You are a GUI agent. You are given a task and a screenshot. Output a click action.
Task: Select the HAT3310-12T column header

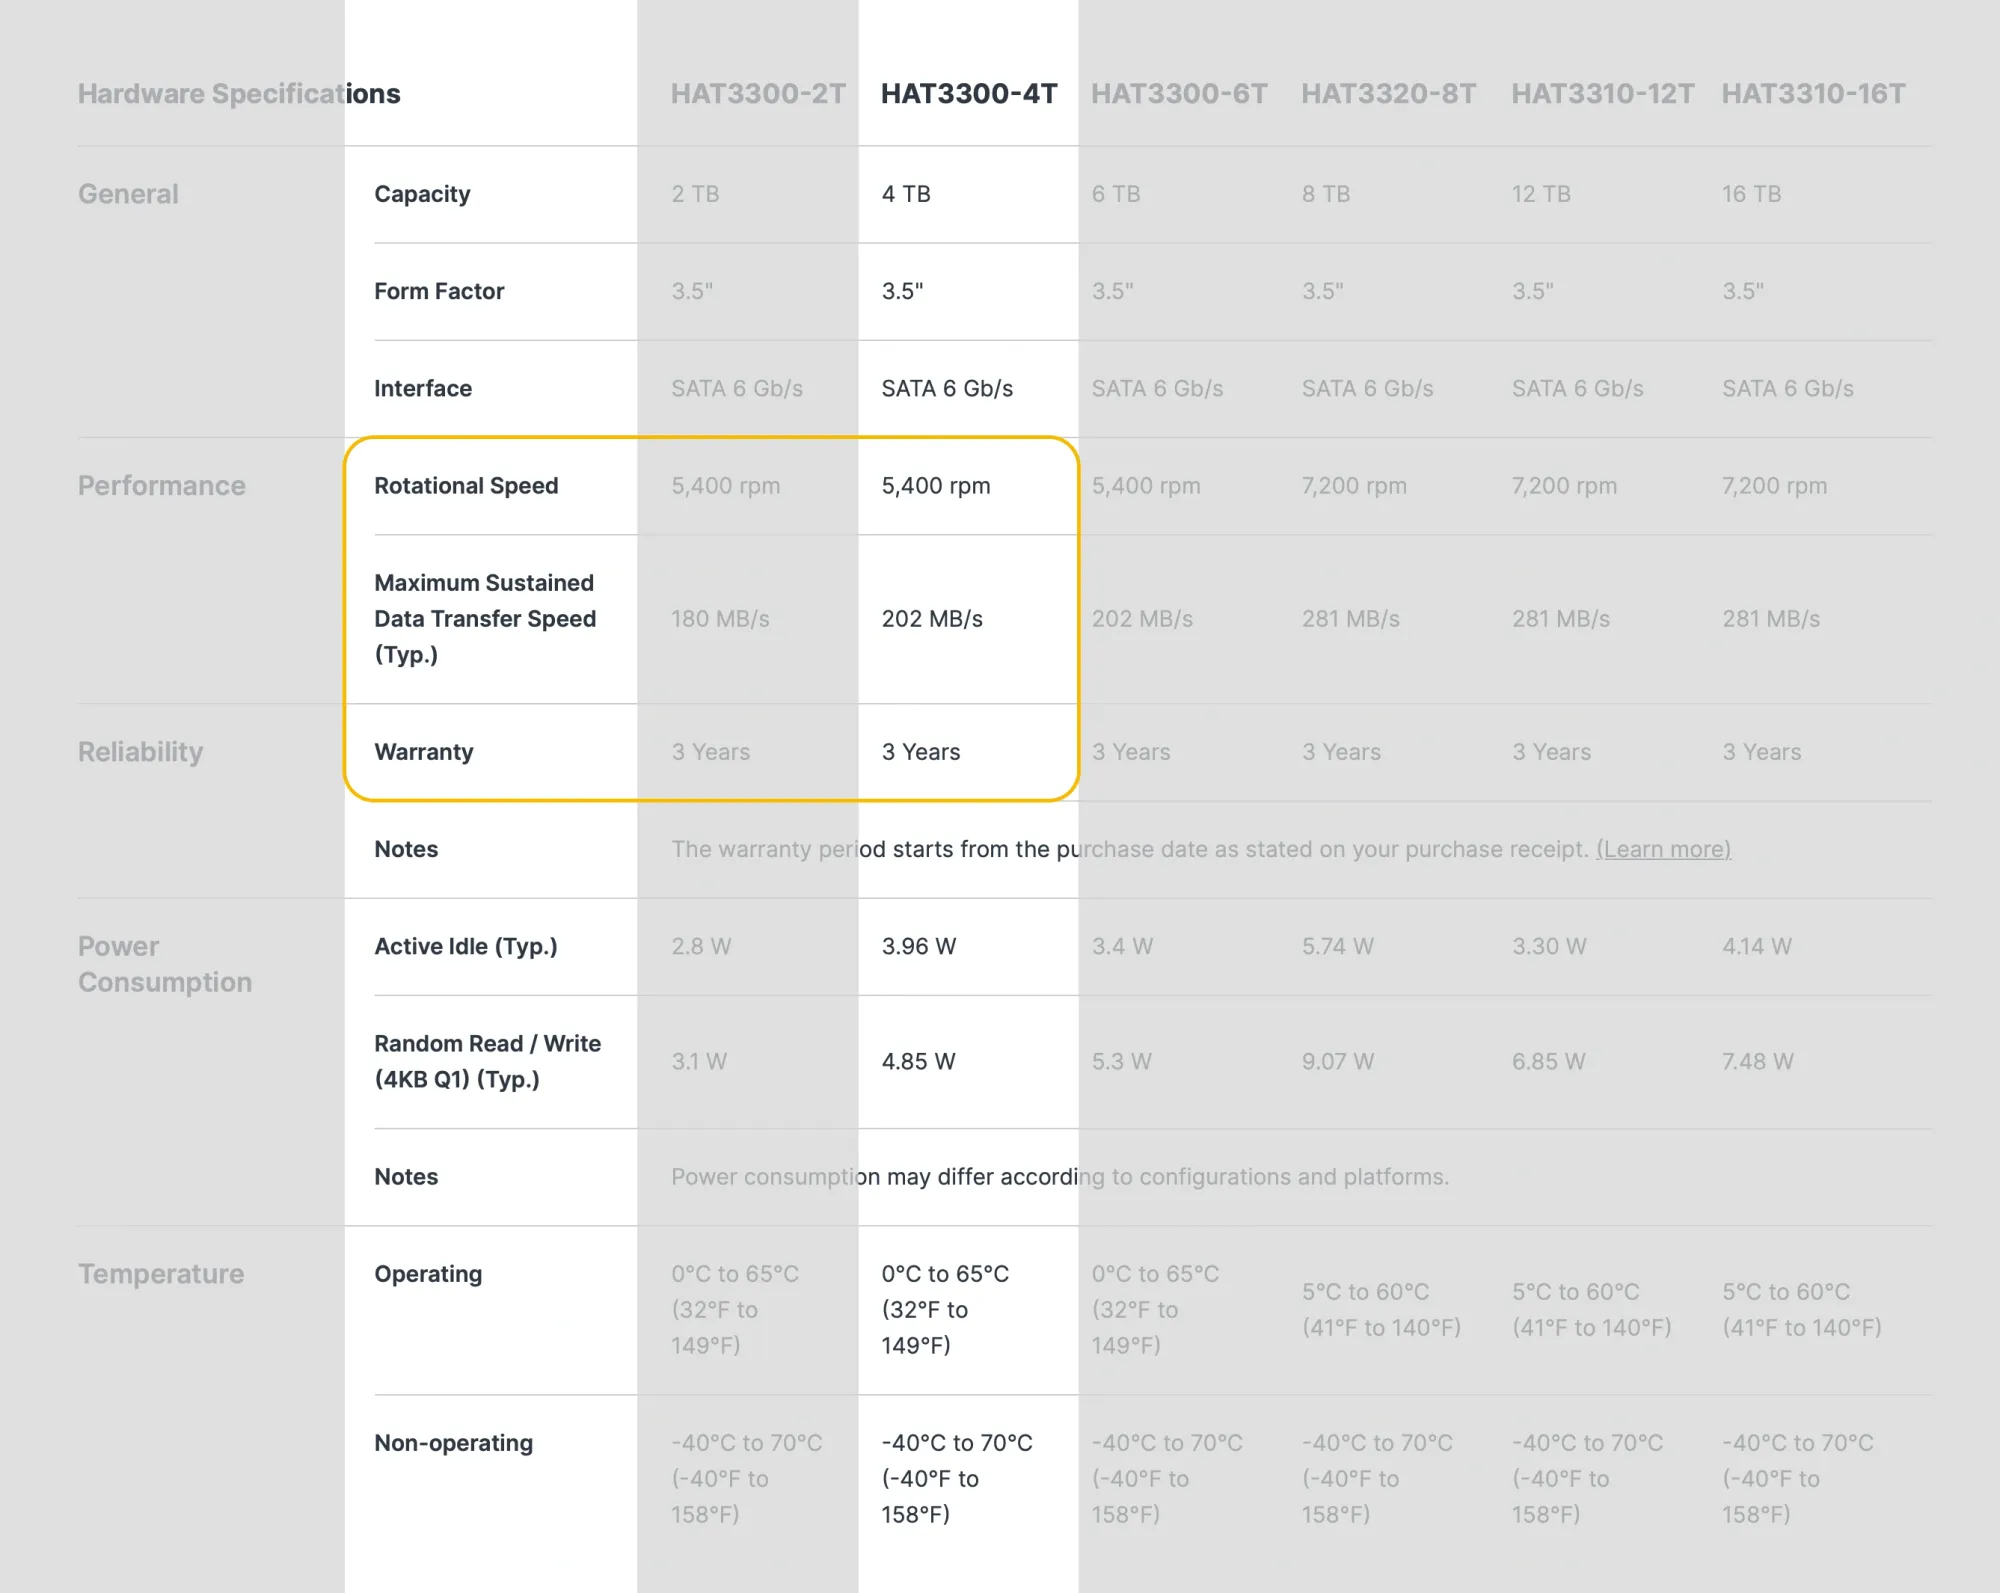point(1602,94)
